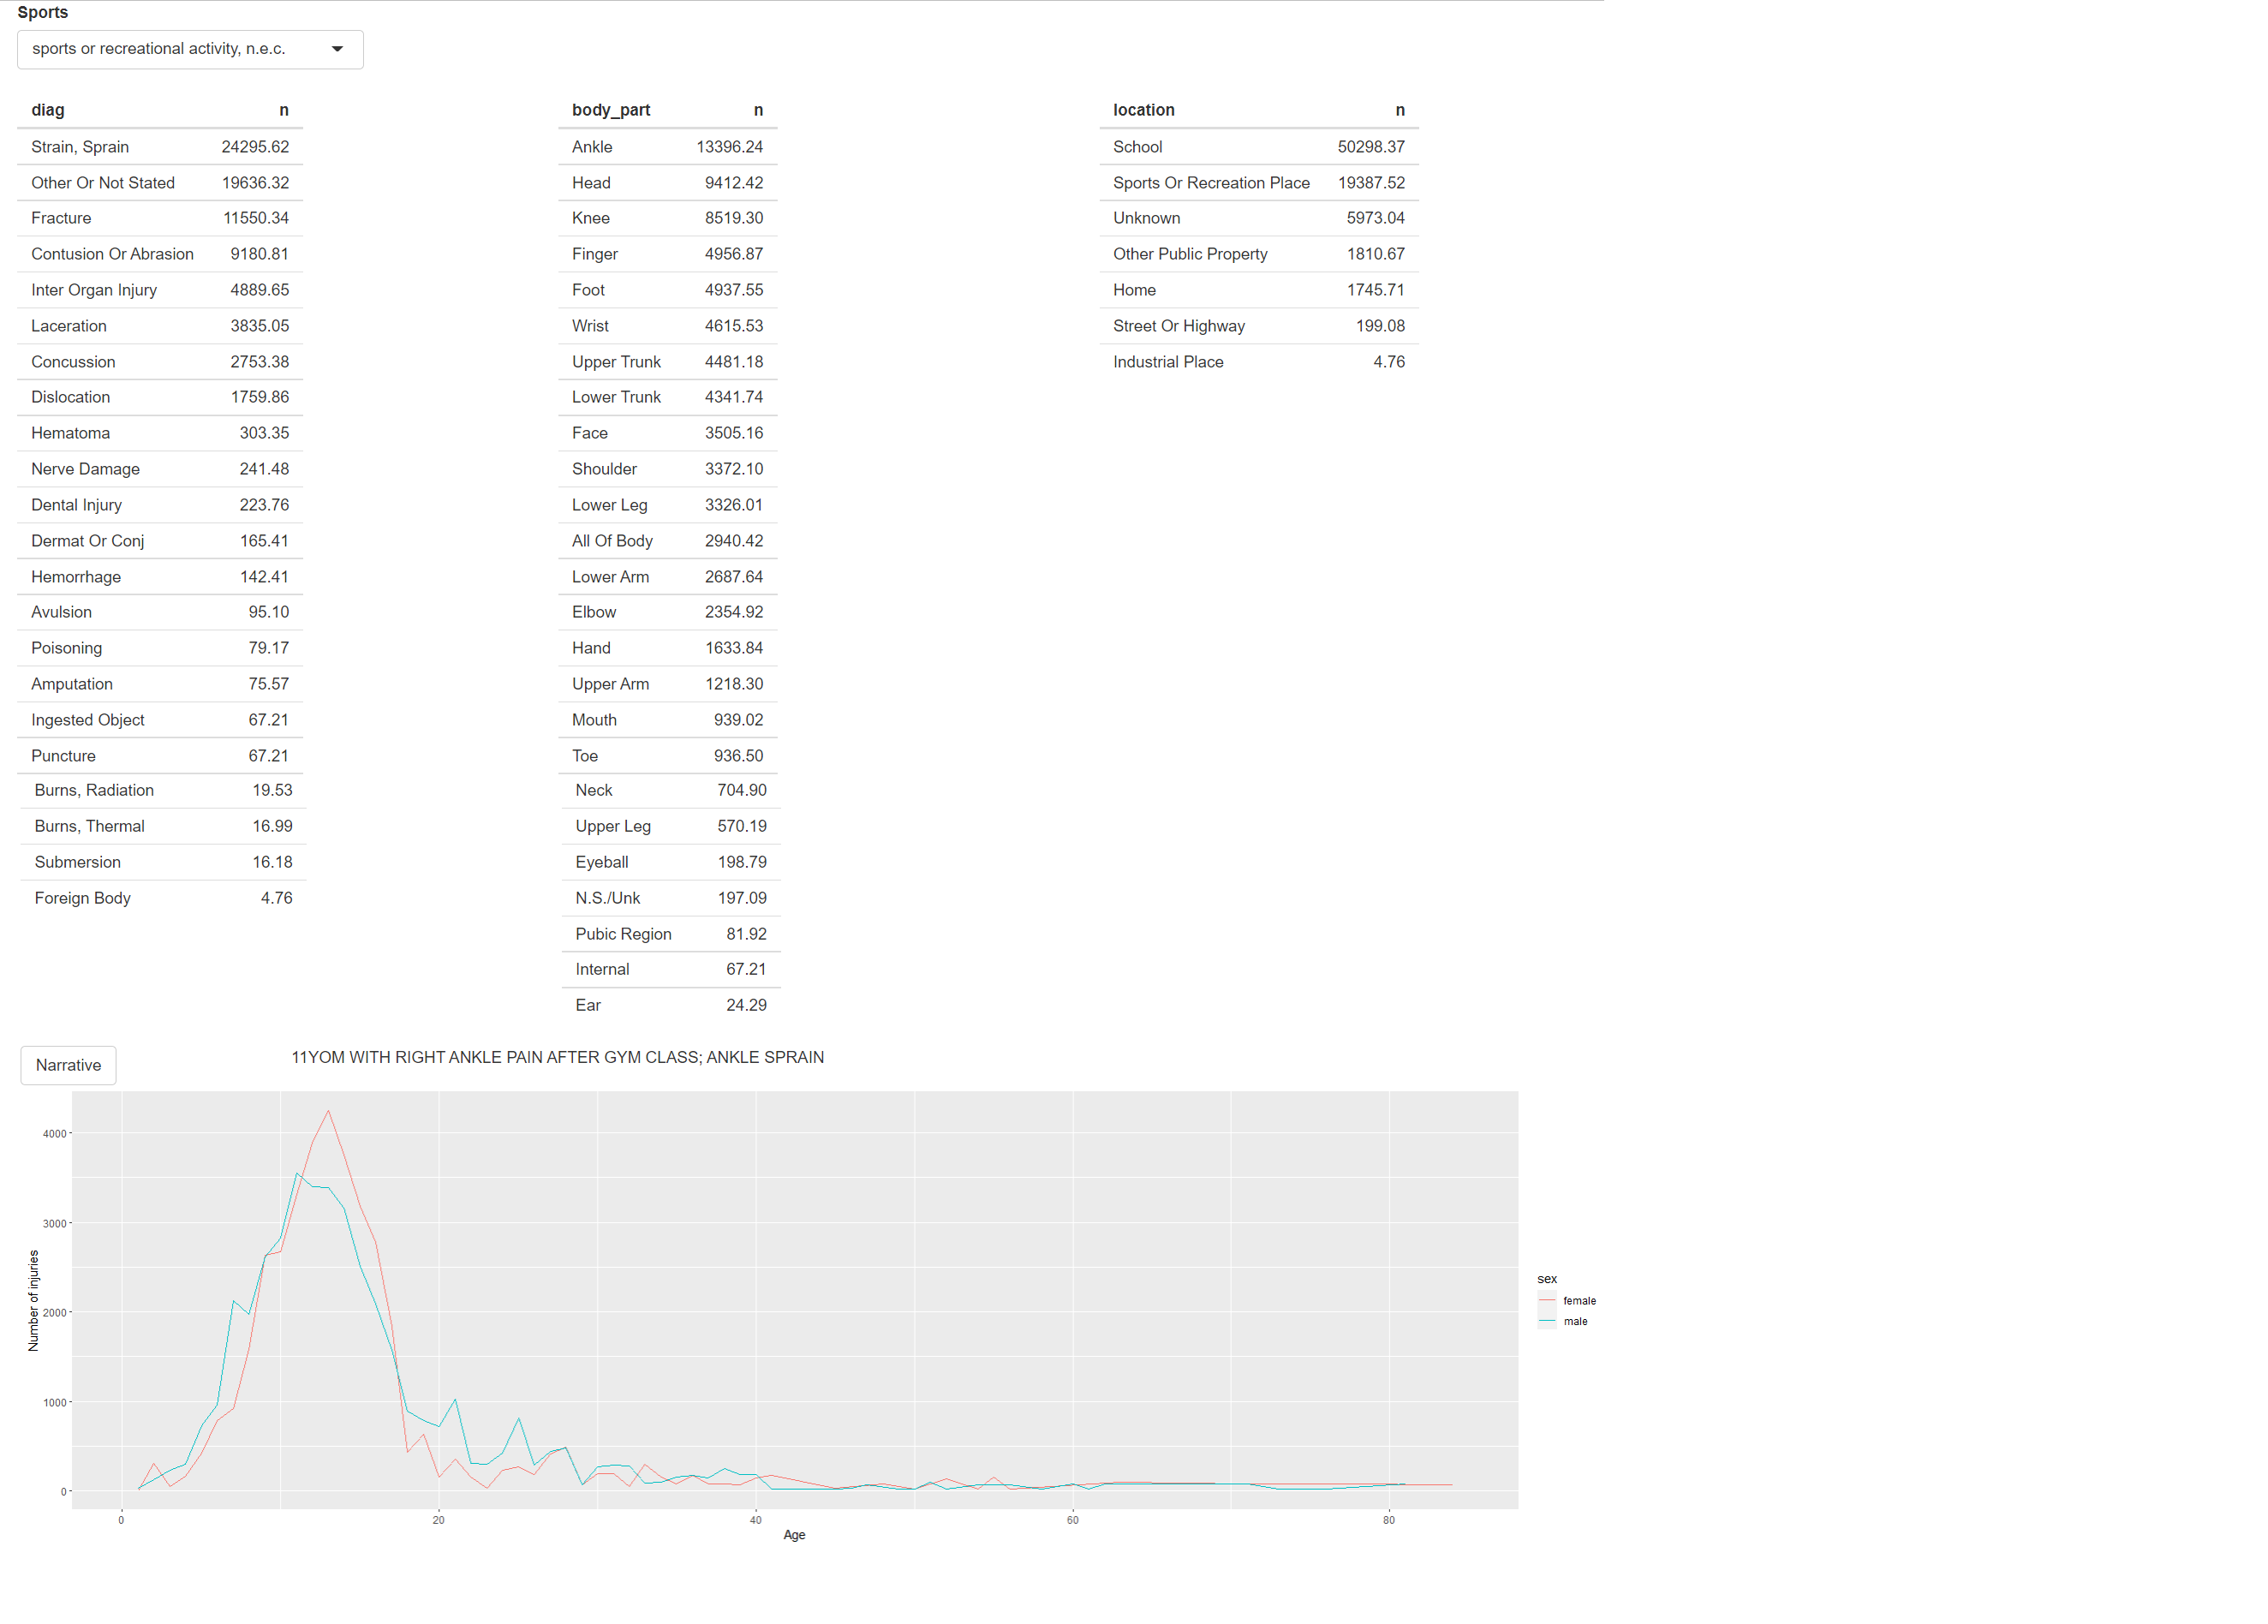Screen dimensions: 2268x1624
Task: Click the 'Head' body part cell
Action: pyautogui.click(x=591, y=183)
